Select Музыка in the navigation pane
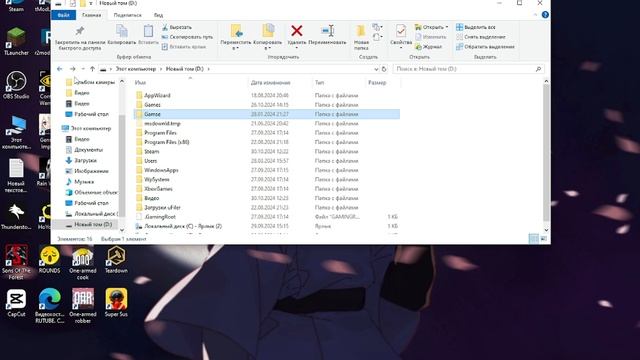This screenshot has height=360, width=640. [x=84, y=182]
